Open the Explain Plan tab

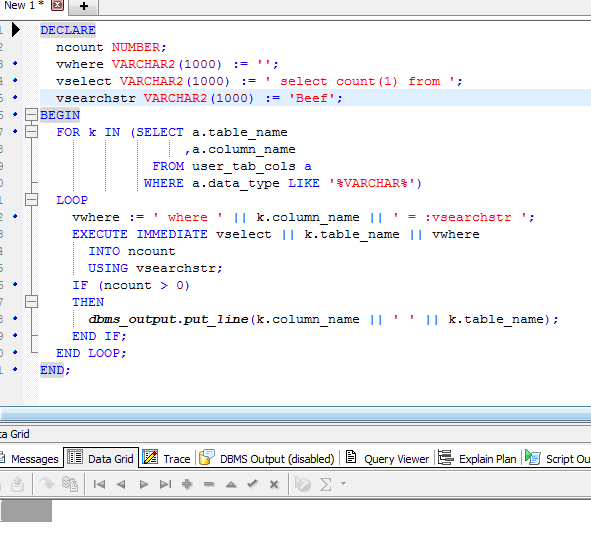[477, 459]
